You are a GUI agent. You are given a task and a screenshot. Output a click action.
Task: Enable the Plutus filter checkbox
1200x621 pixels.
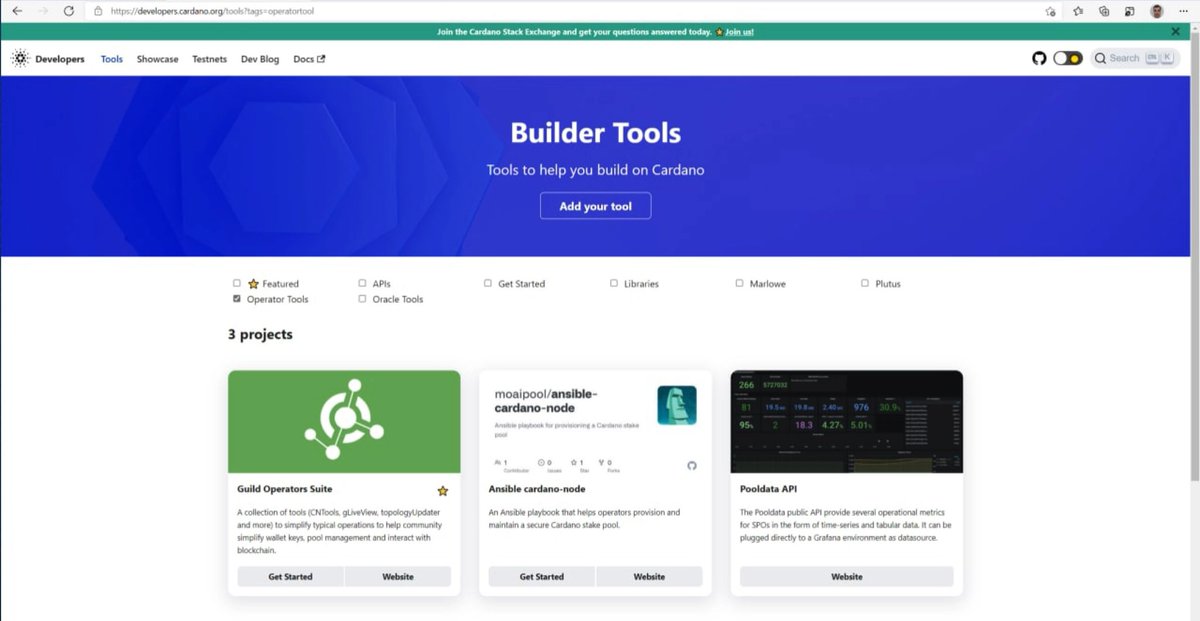[x=865, y=283]
